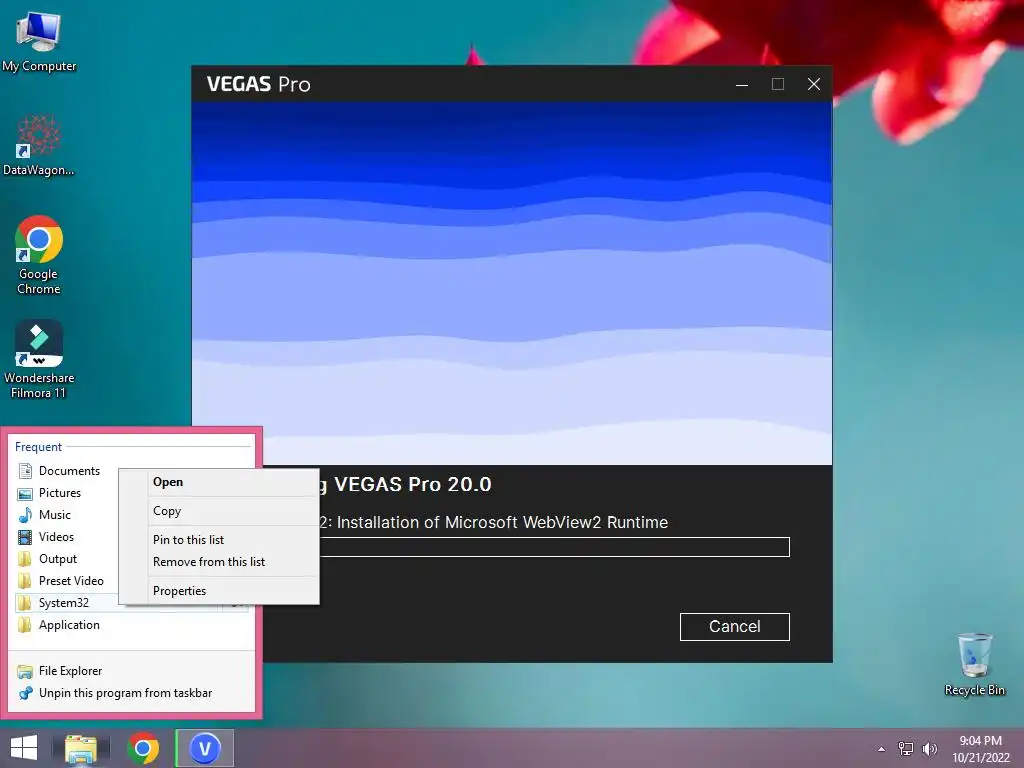Select the Wondershare Filmora 11 desktop icon
Image resolution: width=1024 pixels, height=768 pixels.
pos(39,359)
